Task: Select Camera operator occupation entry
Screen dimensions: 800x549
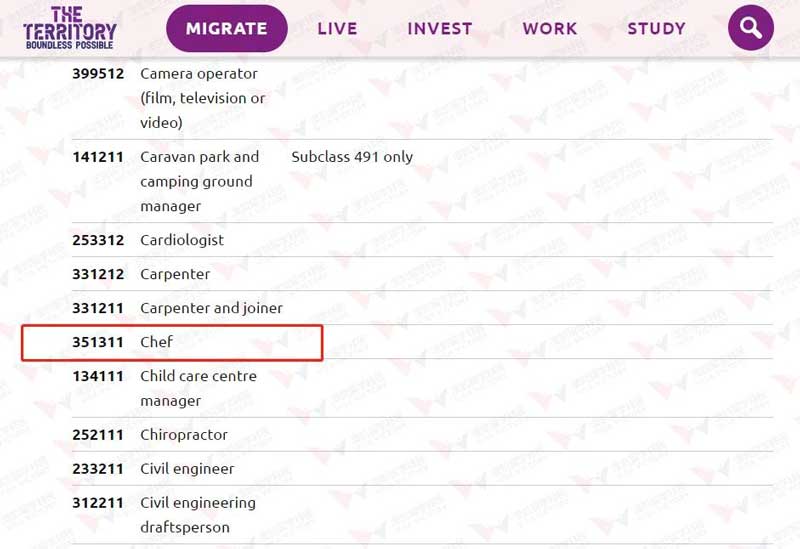Action: pos(203,98)
